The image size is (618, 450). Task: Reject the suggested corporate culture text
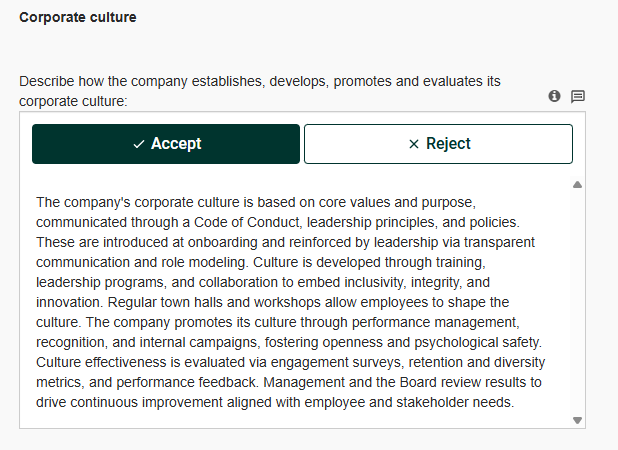point(438,144)
